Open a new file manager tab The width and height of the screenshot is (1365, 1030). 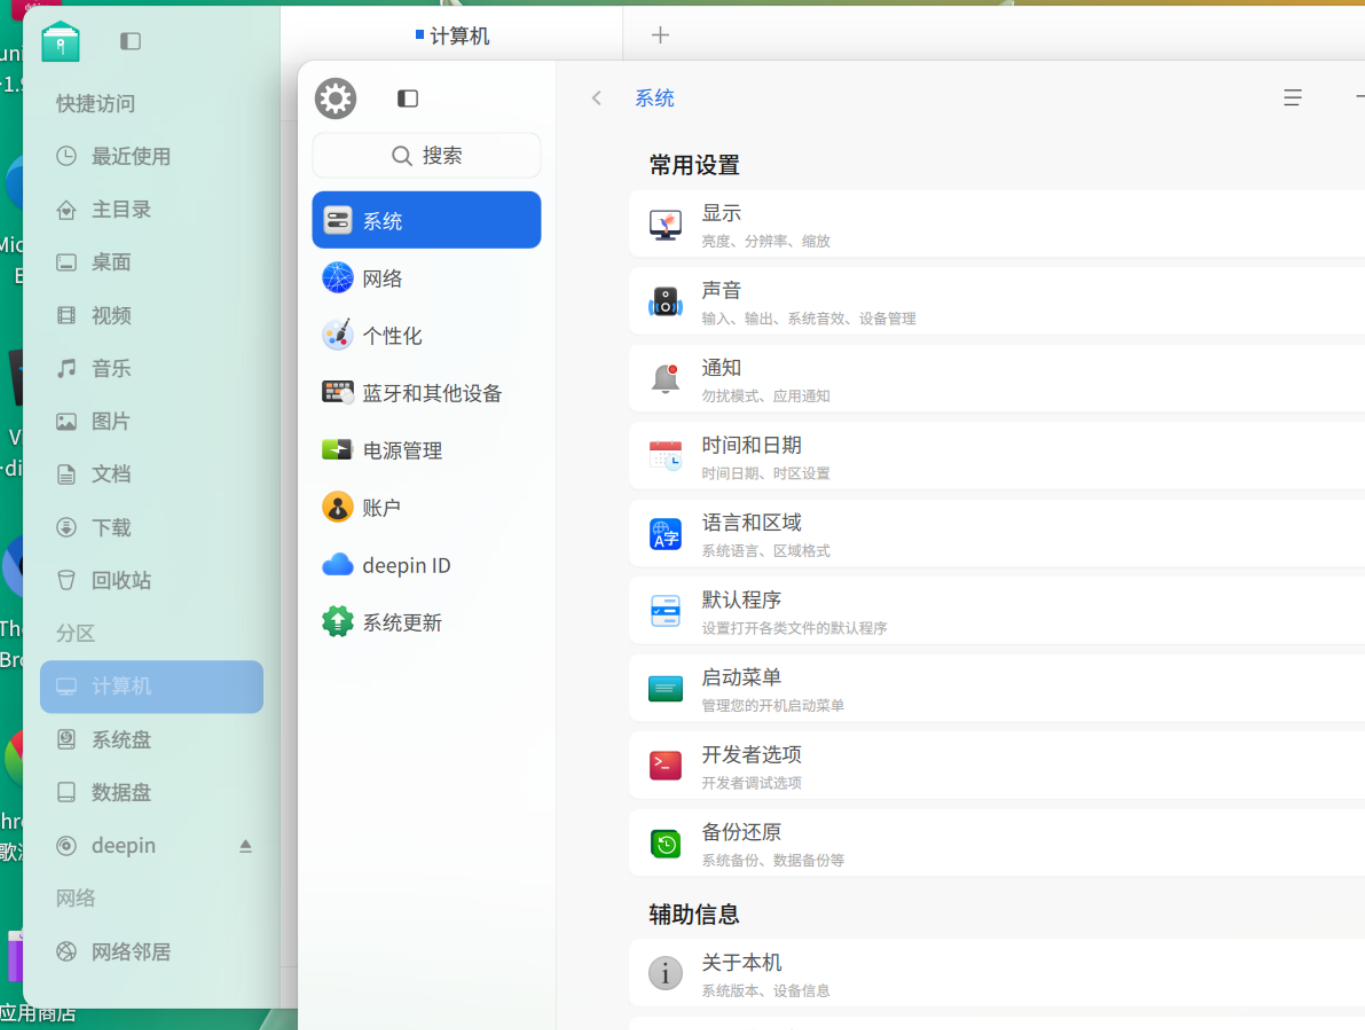point(660,35)
